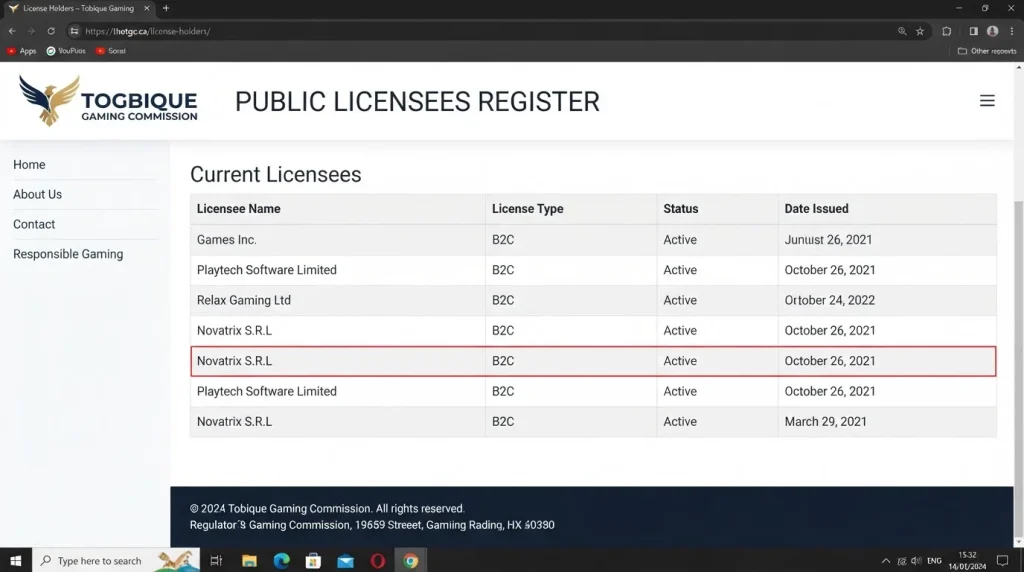Reload the License Holders page

(x=51, y=31)
